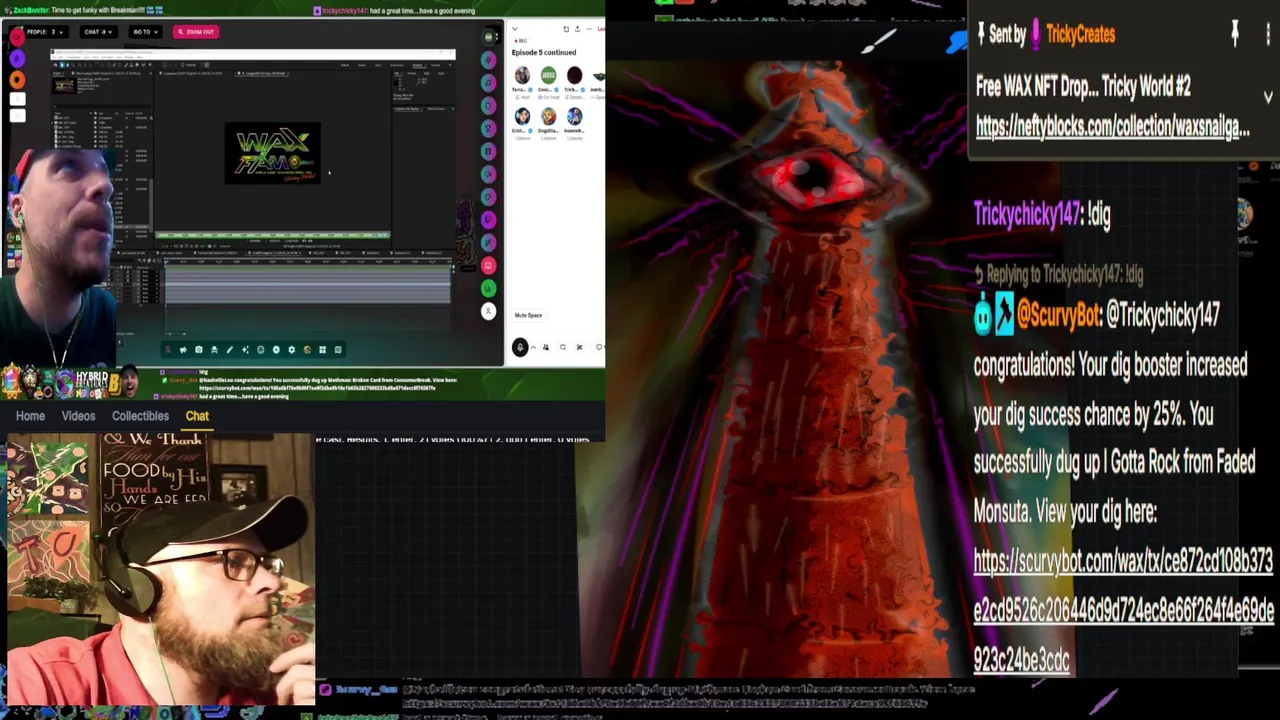
Task: Toggle the red camera button in left sidebar
Action: [17, 37]
